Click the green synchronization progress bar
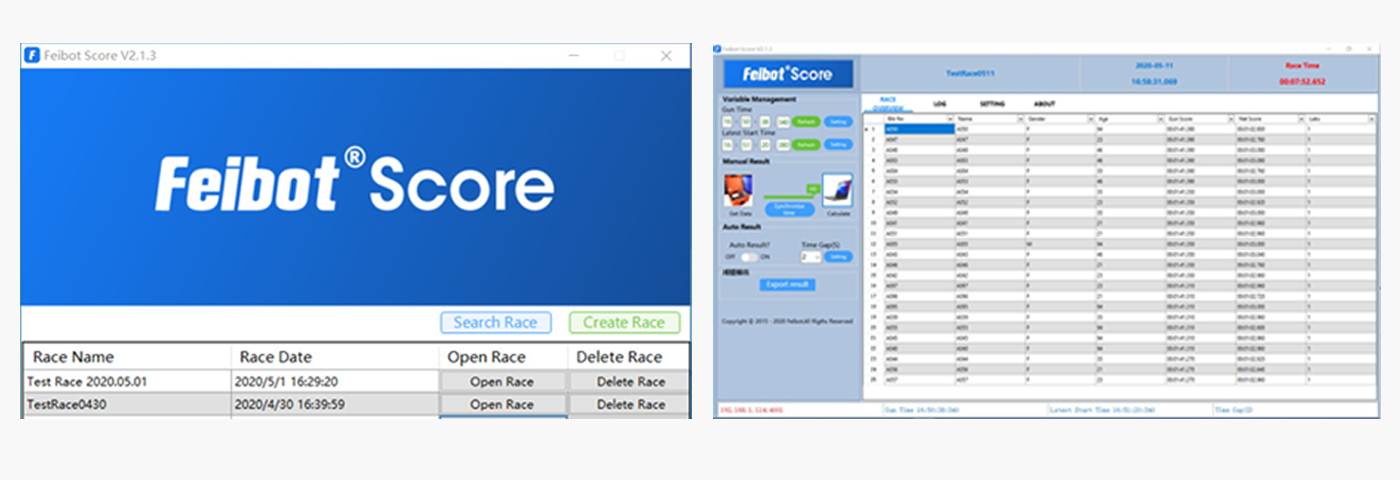Image resolution: width=1400 pixels, height=480 pixels. click(x=788, y=196)
